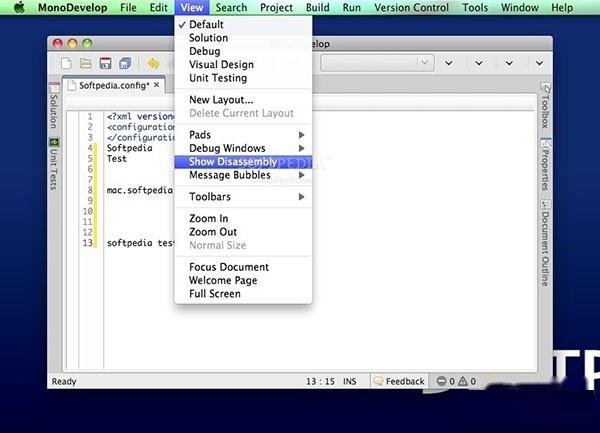Open the Tools menu
This screenshot has width=600, height=433.
[x=475, y=8]
